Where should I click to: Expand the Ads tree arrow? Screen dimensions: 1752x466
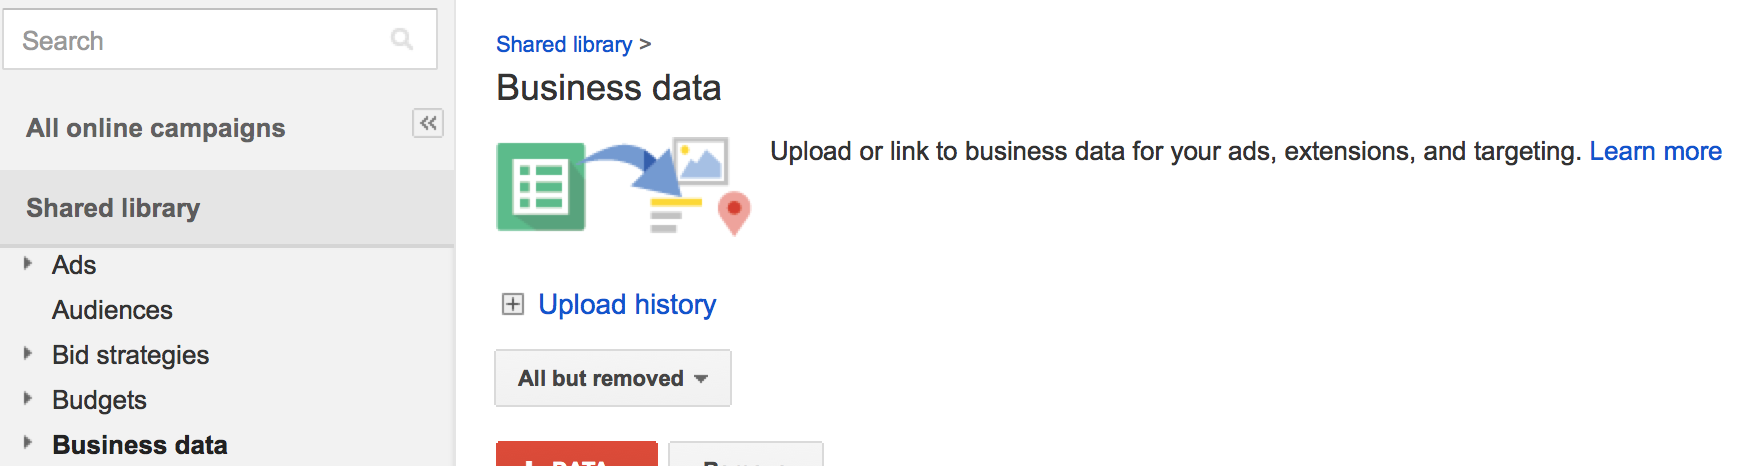pyautogui.click(x=28, y=264)
